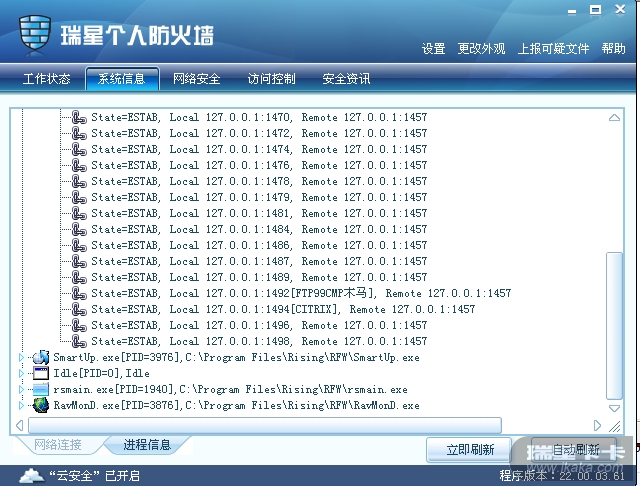Select rsmain.exe[PID=1940] row text

(x=230, y=389)
